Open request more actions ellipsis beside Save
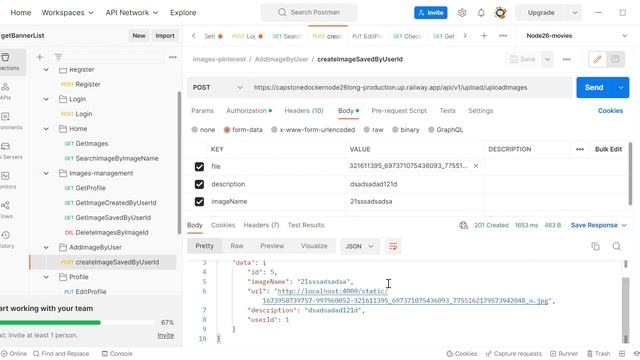640x360 pixels. click(x=566, y=59)
